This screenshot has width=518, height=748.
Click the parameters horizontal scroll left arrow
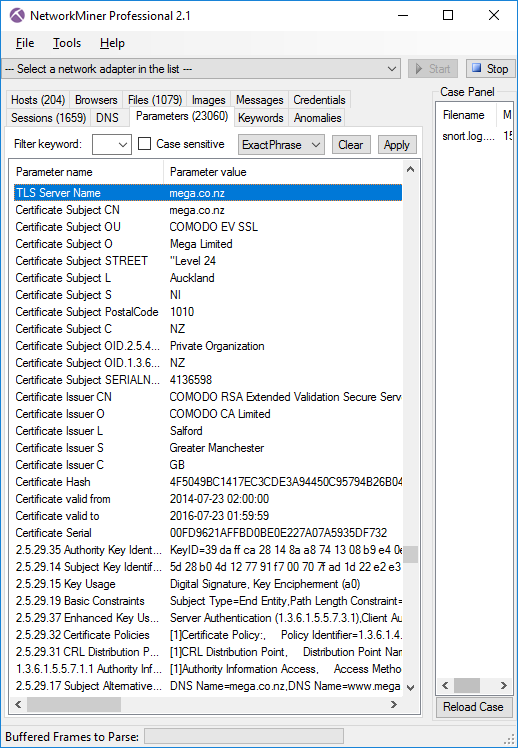(19, 704)
